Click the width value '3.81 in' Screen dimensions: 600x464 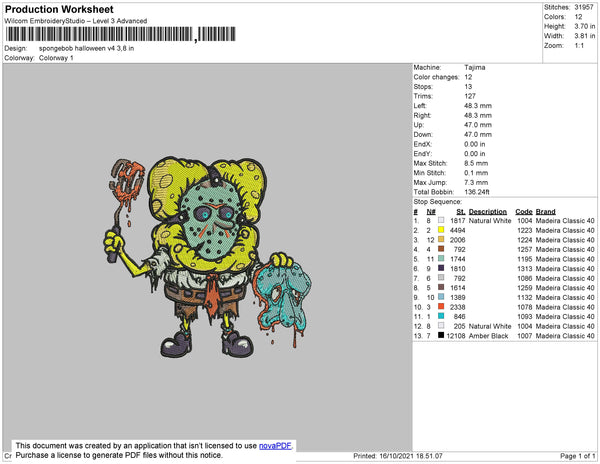[584, 36]
